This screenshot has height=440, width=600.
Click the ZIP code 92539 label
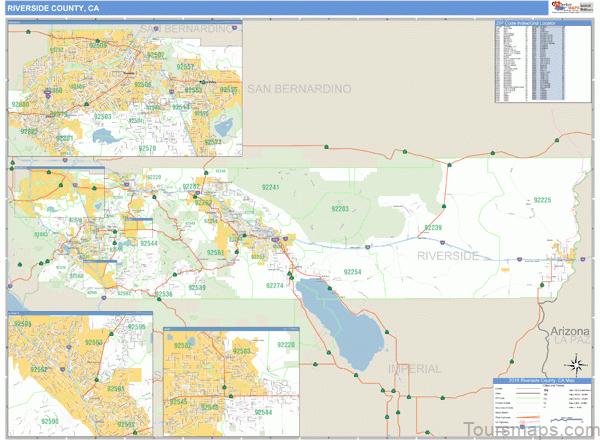[196, 288]
